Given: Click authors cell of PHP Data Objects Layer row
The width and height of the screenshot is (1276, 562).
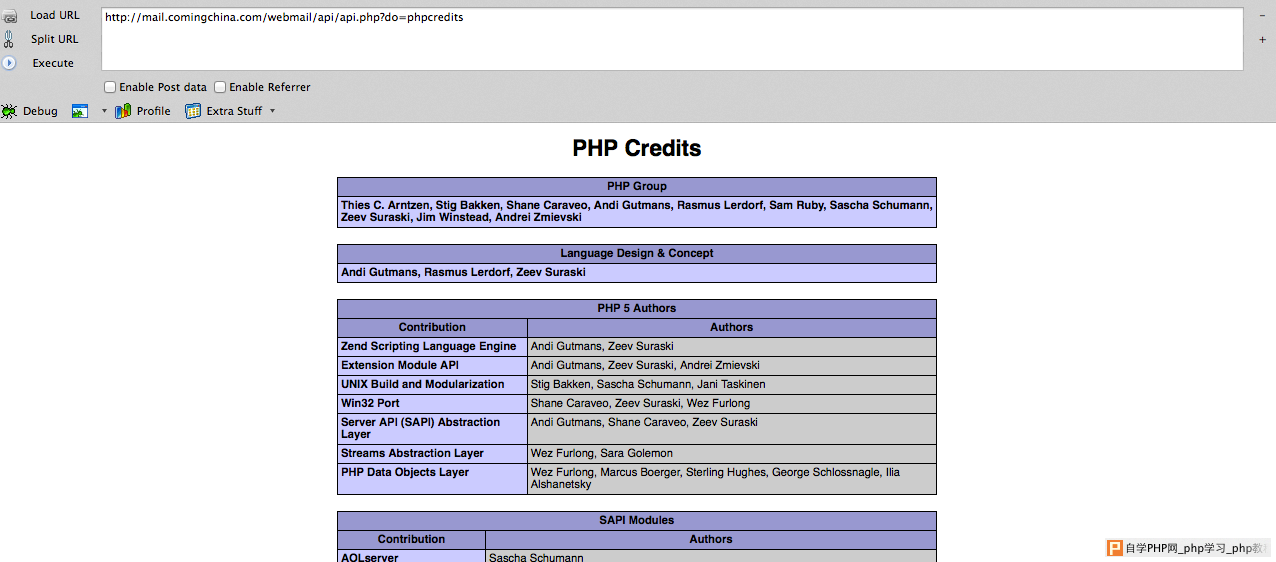Looking at the screenshot, I should [x=732, y=479].
